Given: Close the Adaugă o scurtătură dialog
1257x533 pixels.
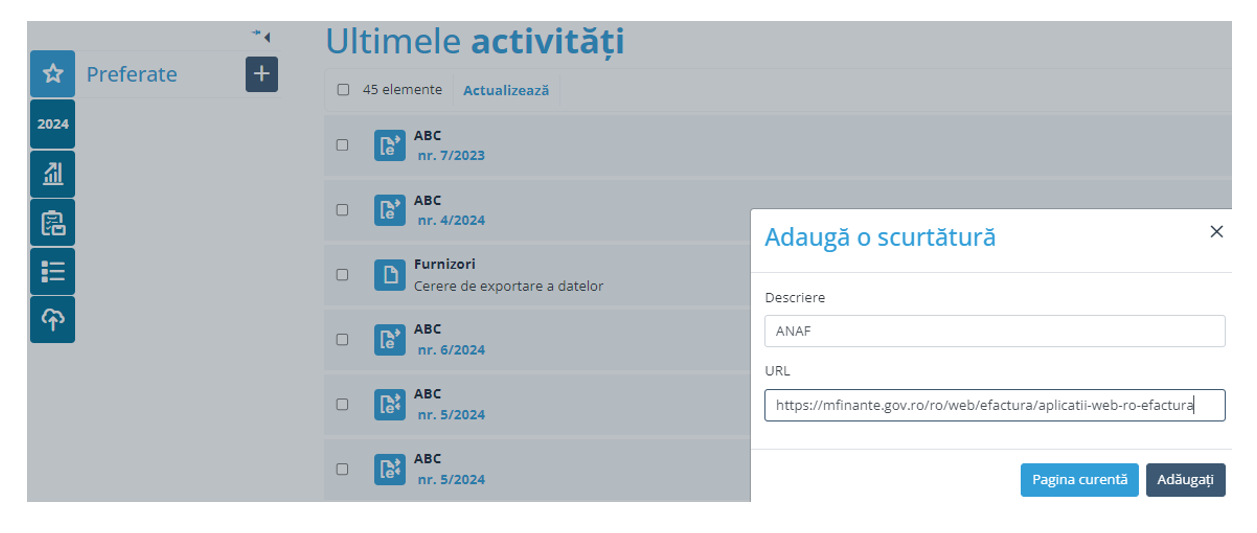Looking at the screenshot, I should [x=1216, y=232].
